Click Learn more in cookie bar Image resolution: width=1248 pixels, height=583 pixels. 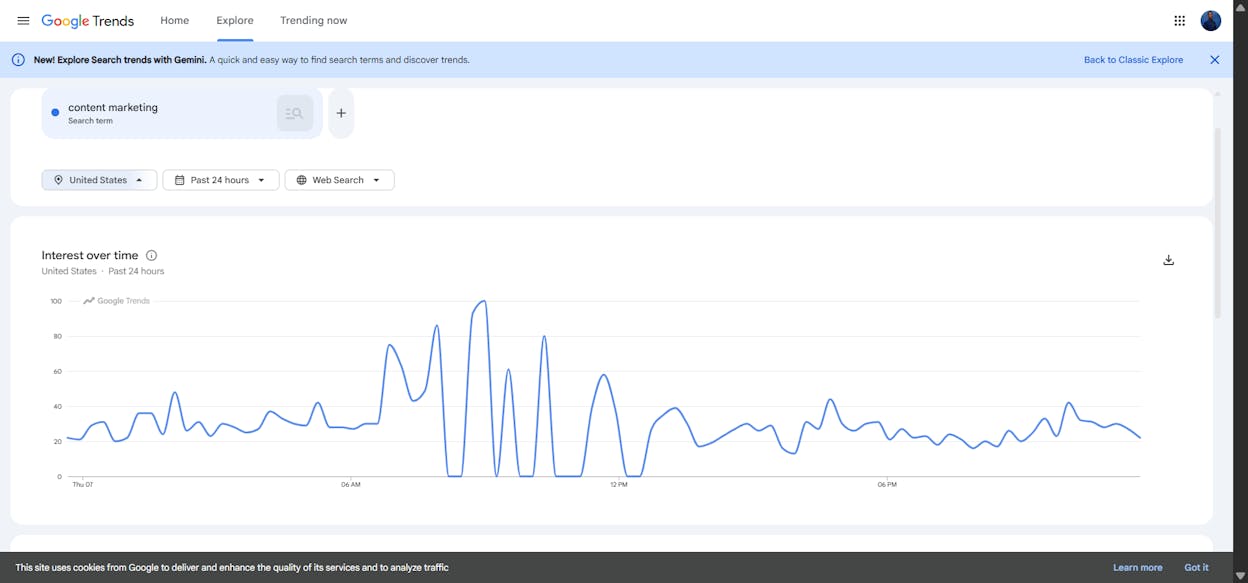1138,567
